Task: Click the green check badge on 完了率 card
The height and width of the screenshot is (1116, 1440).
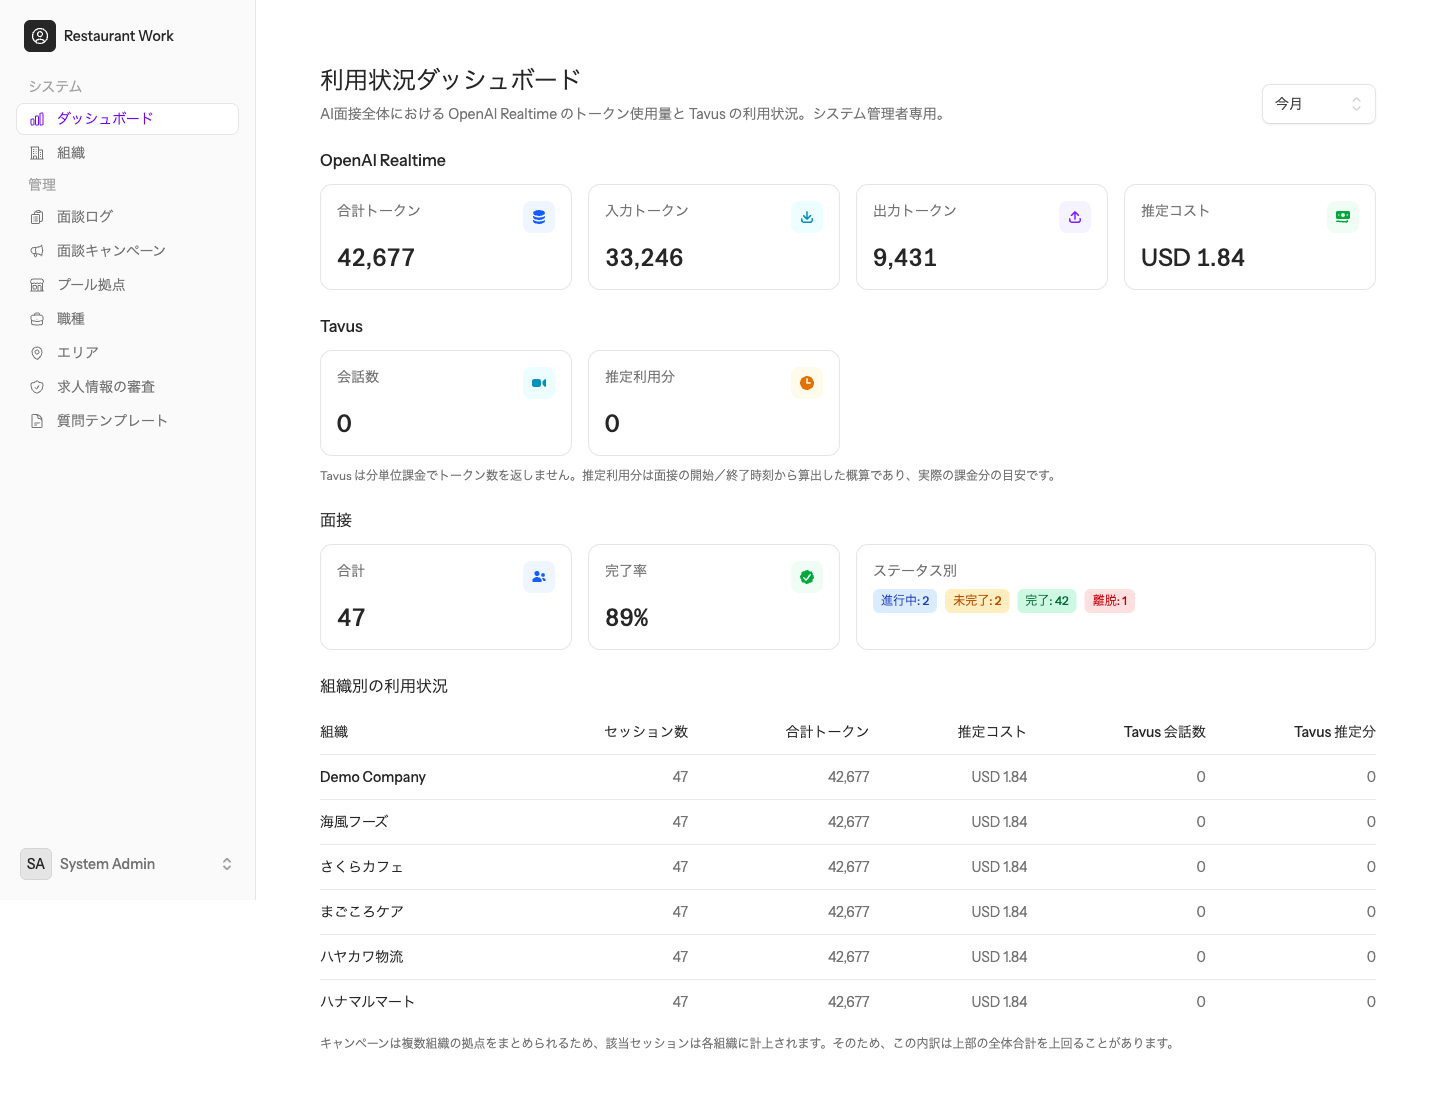Action: [807, 577]
